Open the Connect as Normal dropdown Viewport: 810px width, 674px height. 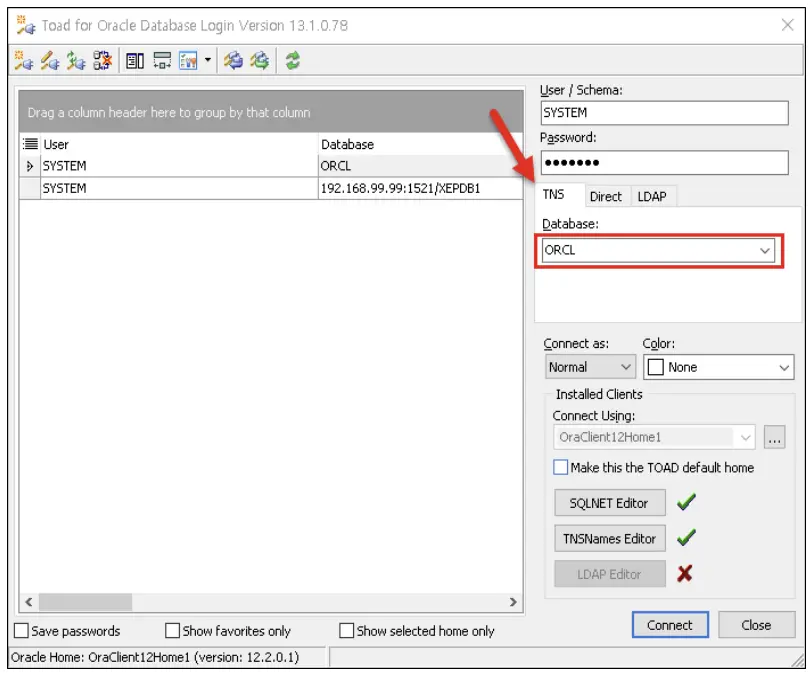coord(626,367)
